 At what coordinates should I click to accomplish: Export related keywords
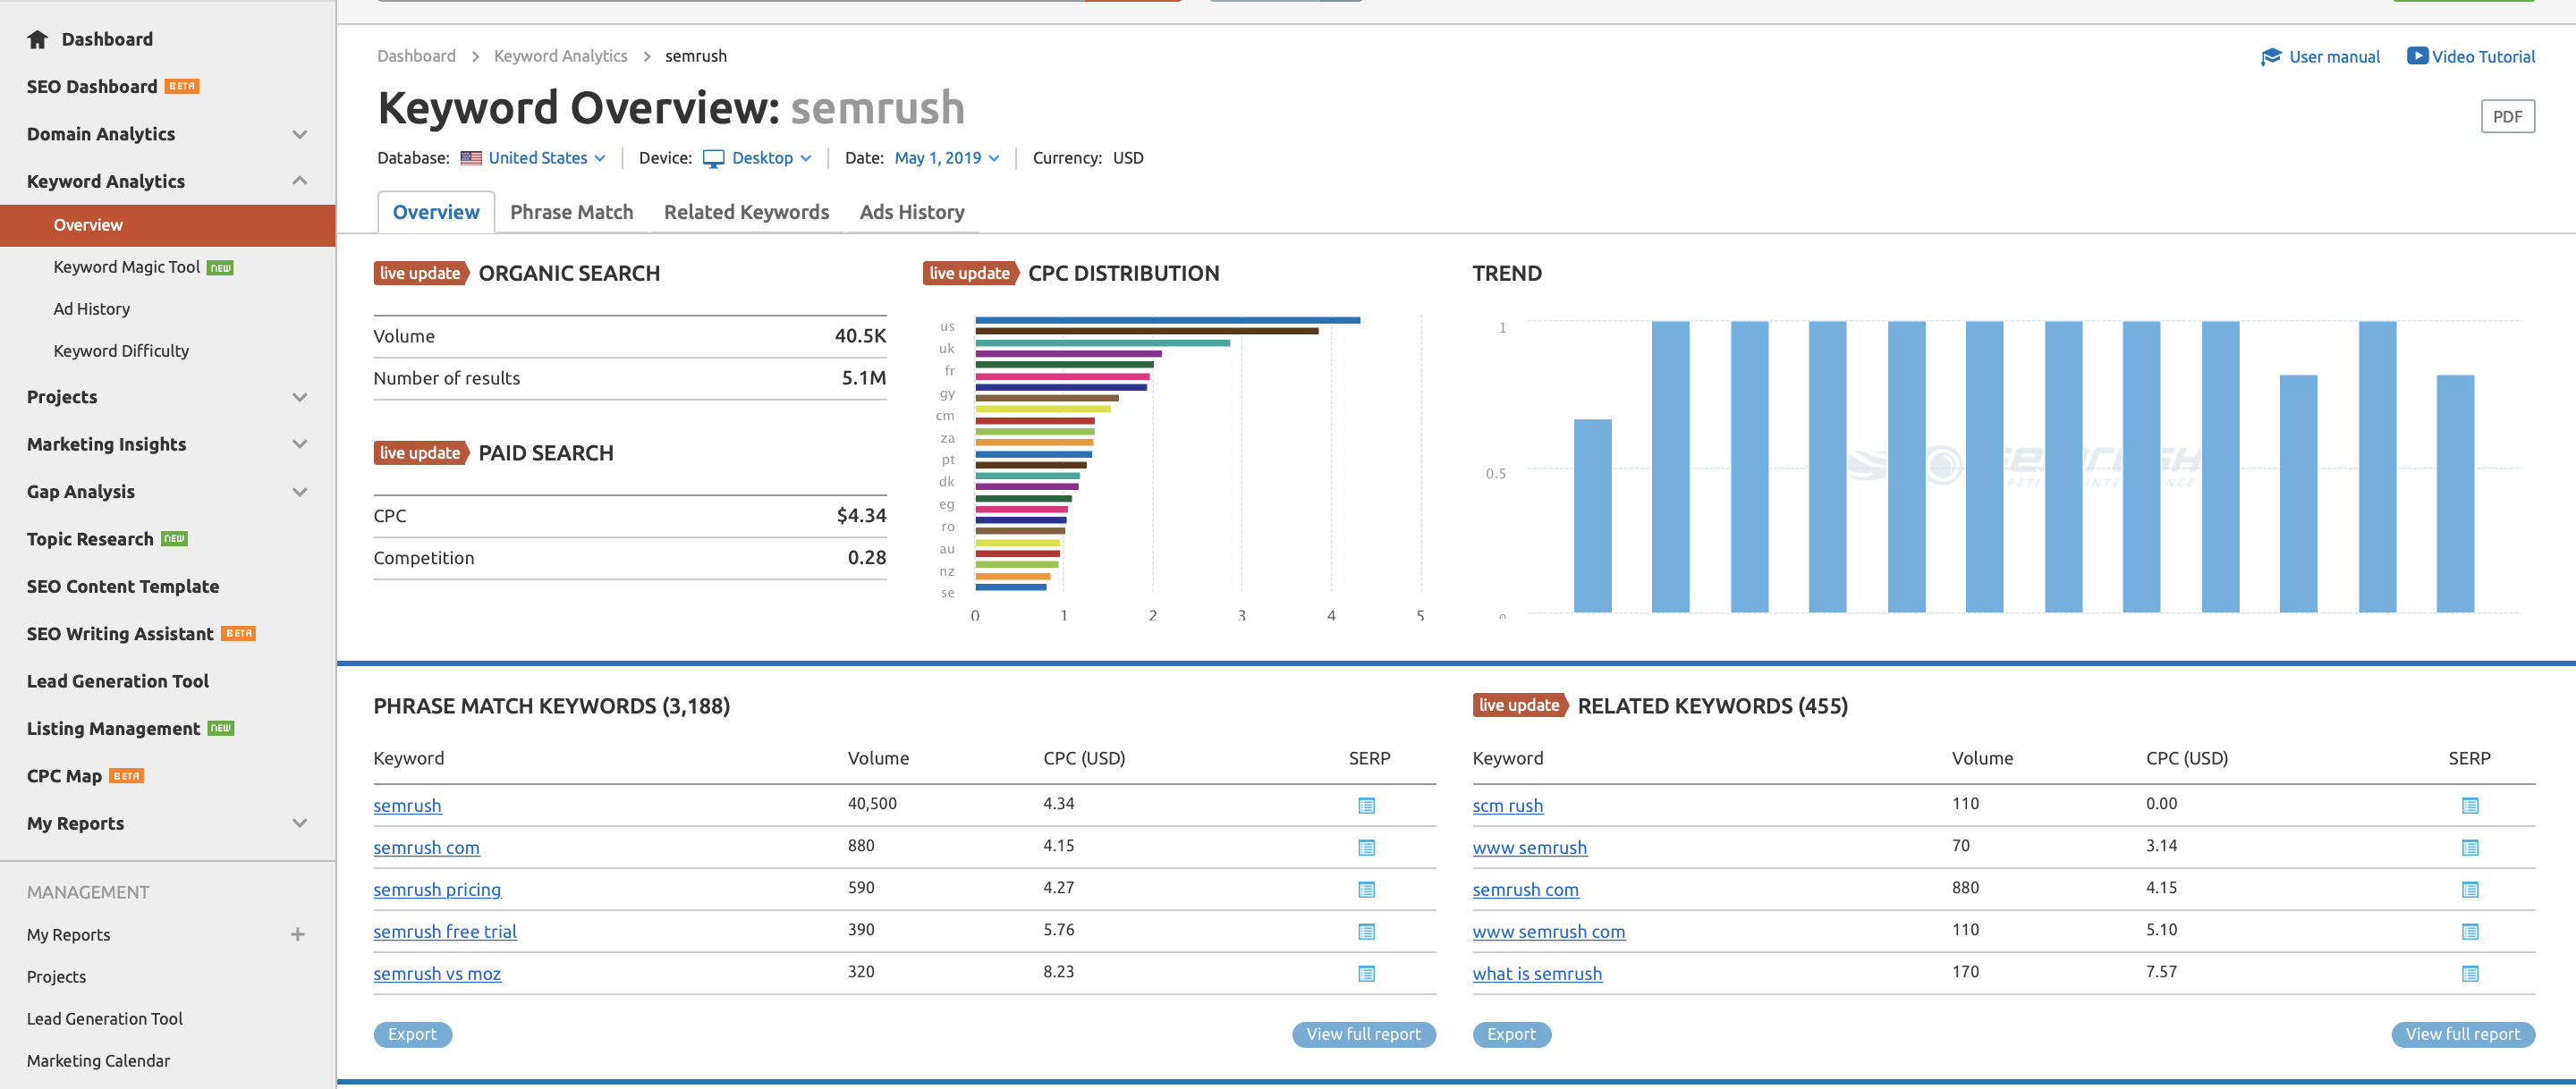point(1511,1034)
